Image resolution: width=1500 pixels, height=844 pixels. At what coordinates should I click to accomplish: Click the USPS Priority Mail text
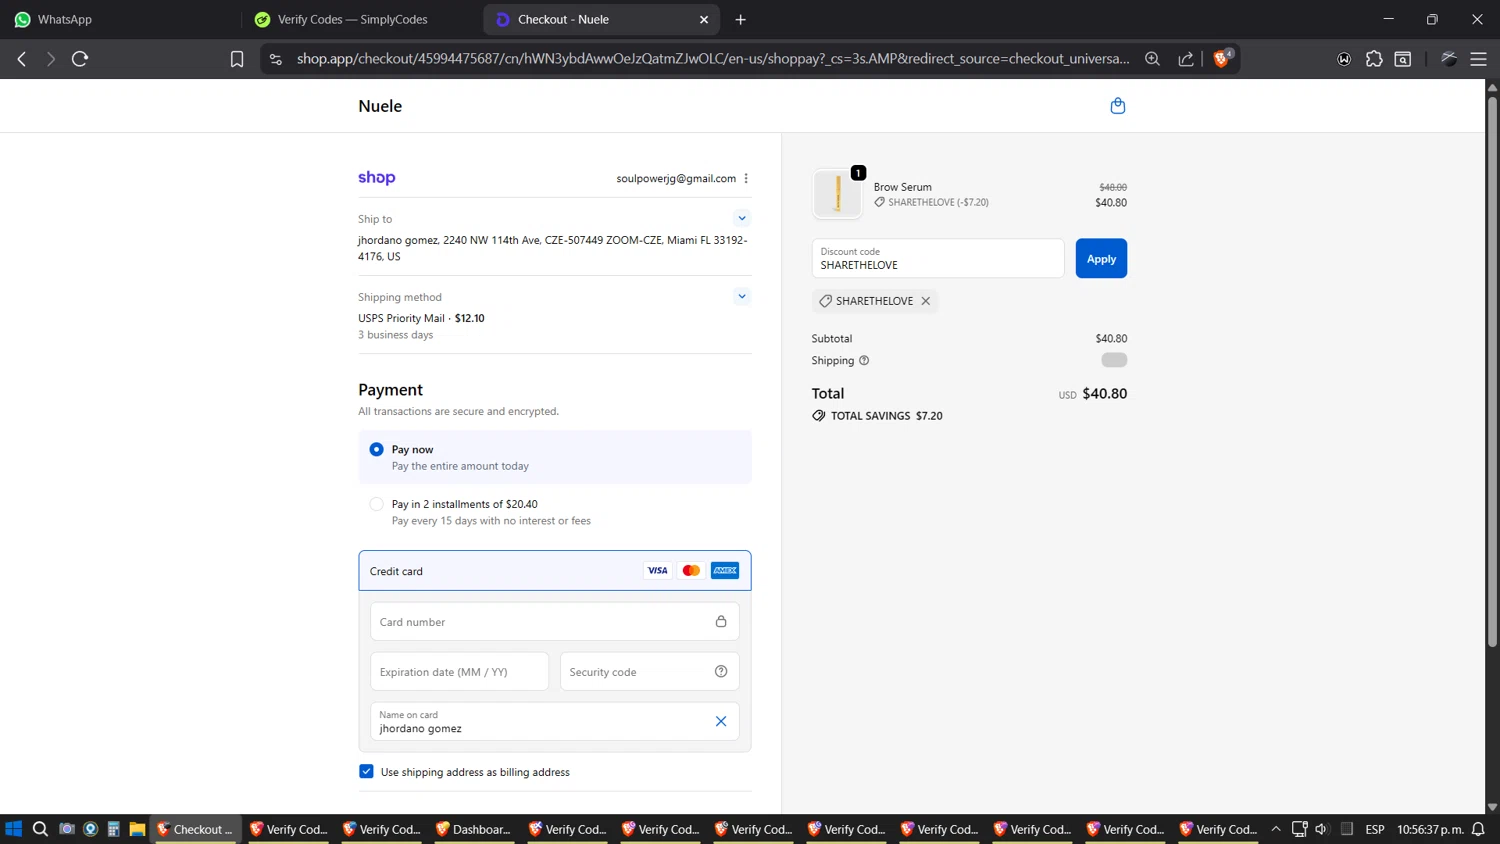401,318
